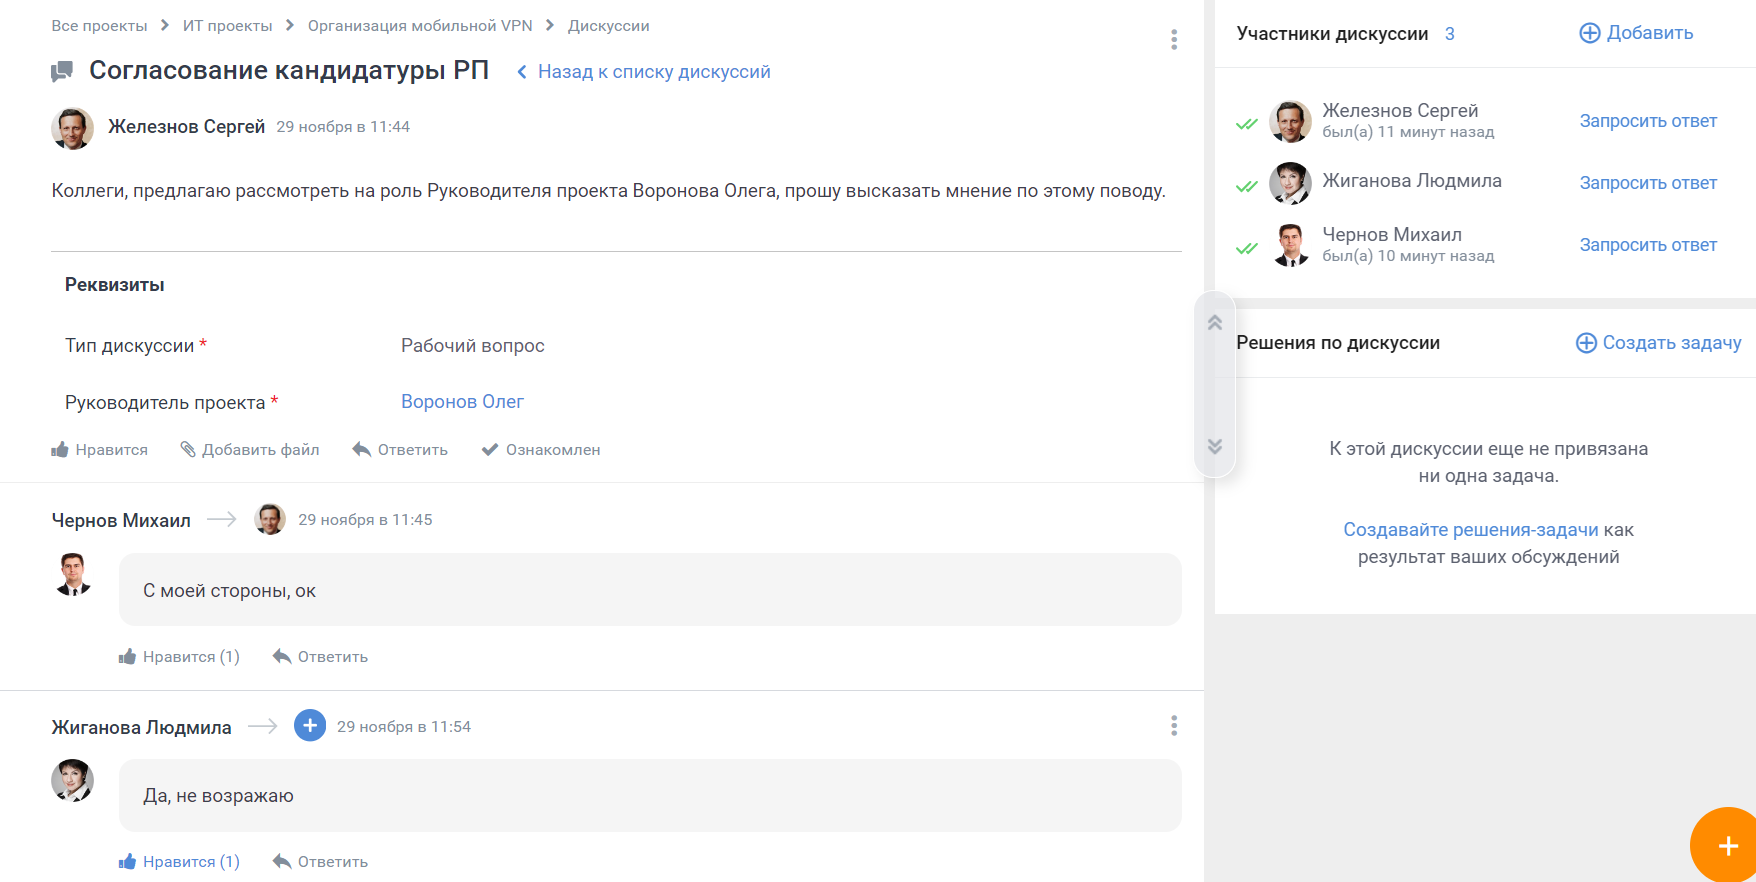Reply to Чернов Михаил's comment
The image size is (1756, 882).
point(320,657)
